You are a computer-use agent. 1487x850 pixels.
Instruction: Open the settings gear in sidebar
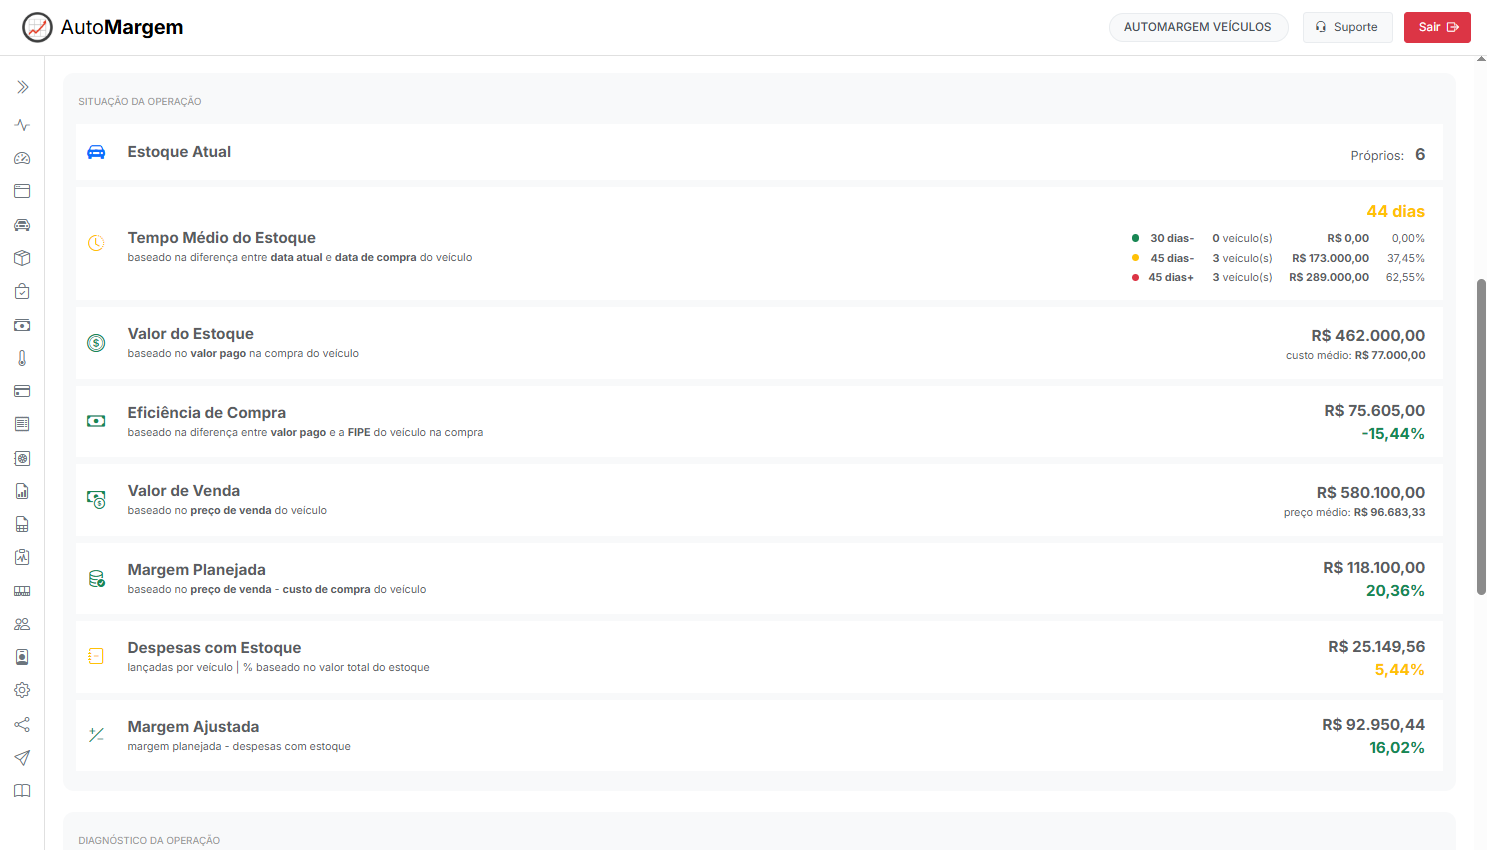[x=22, y=690]
